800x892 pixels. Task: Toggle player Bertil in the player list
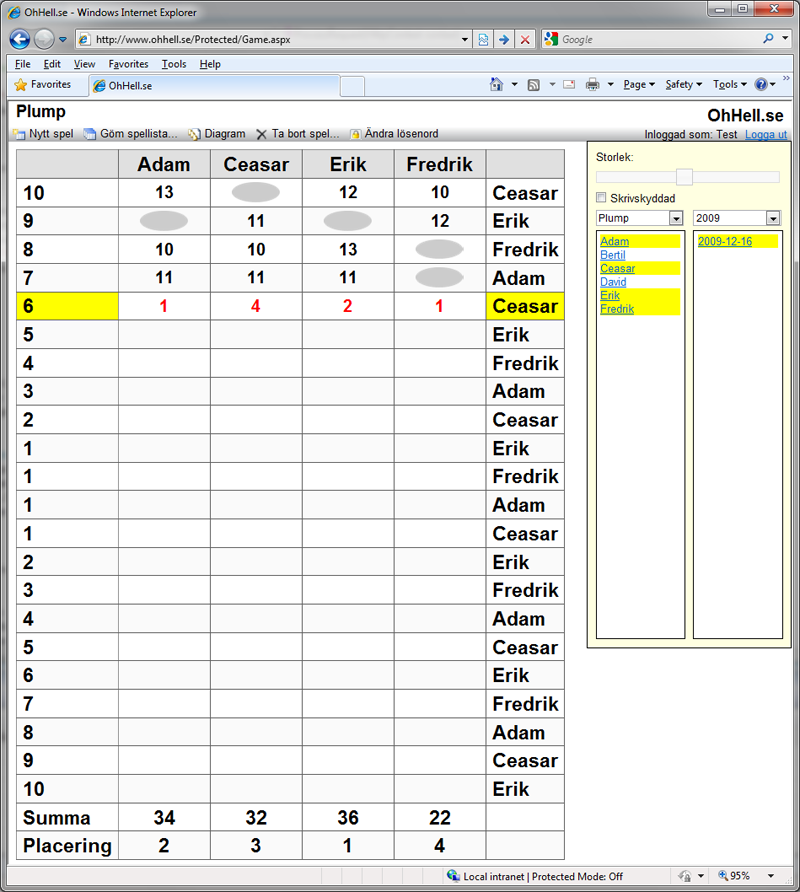[613, 255]
